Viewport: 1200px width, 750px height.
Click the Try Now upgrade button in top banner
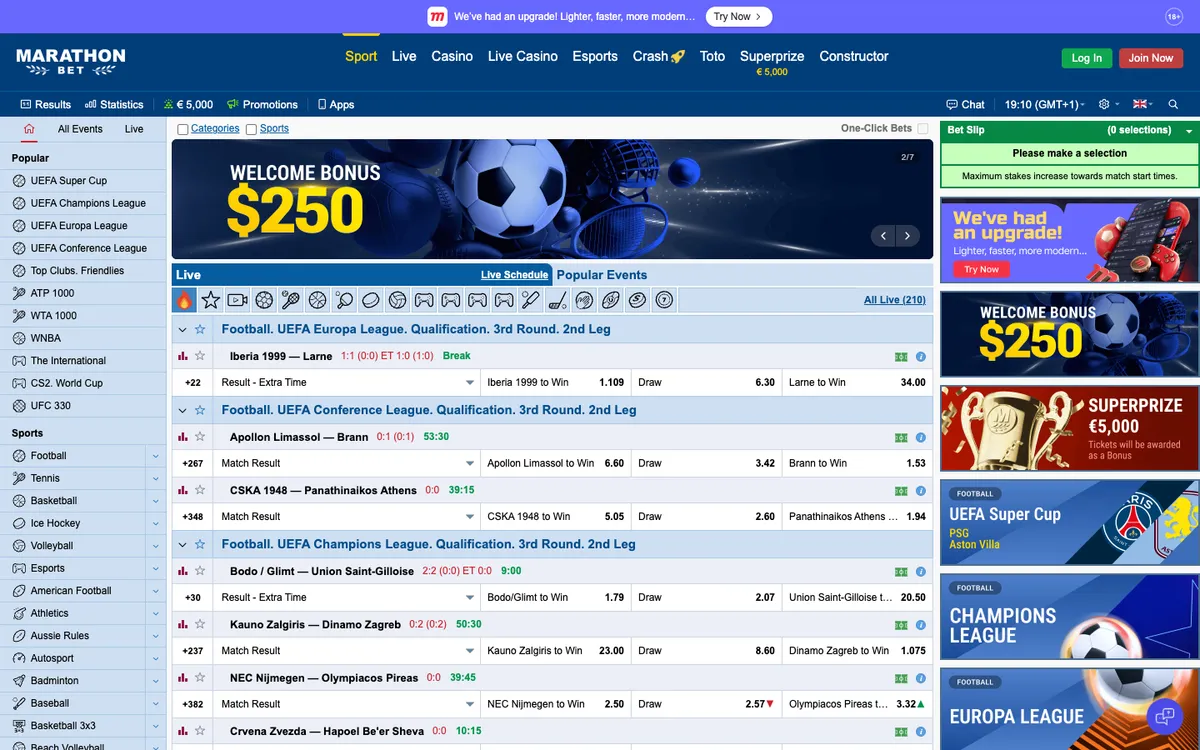[x=738, y=17]
